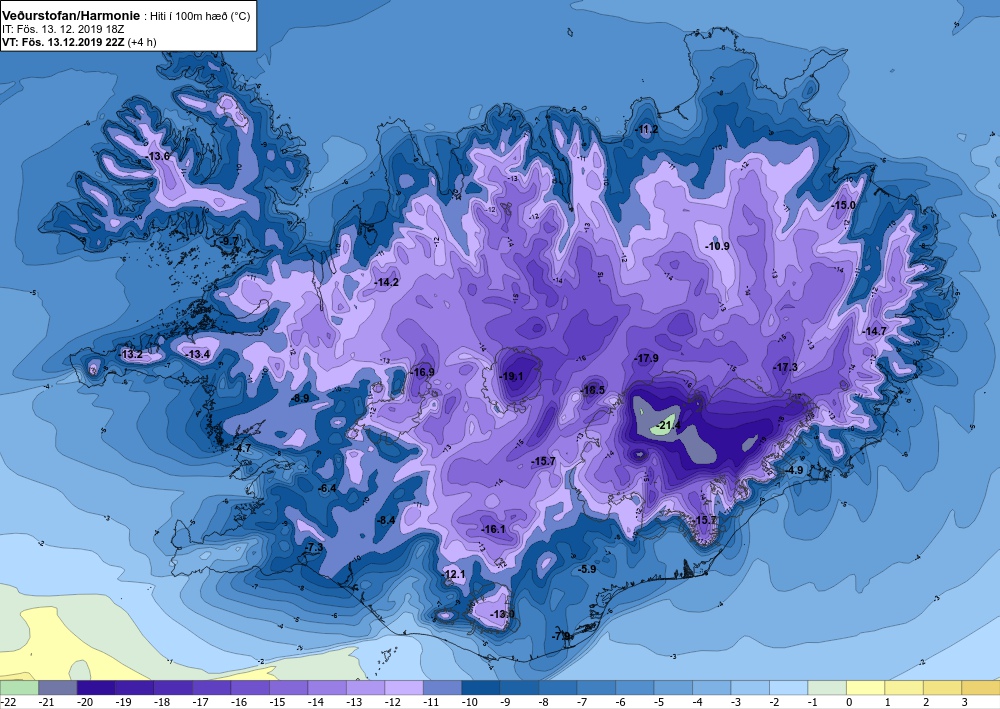This screenshot has height=709, width=1000.
Task: Click the -15 legend scale label
Action: 277,702
